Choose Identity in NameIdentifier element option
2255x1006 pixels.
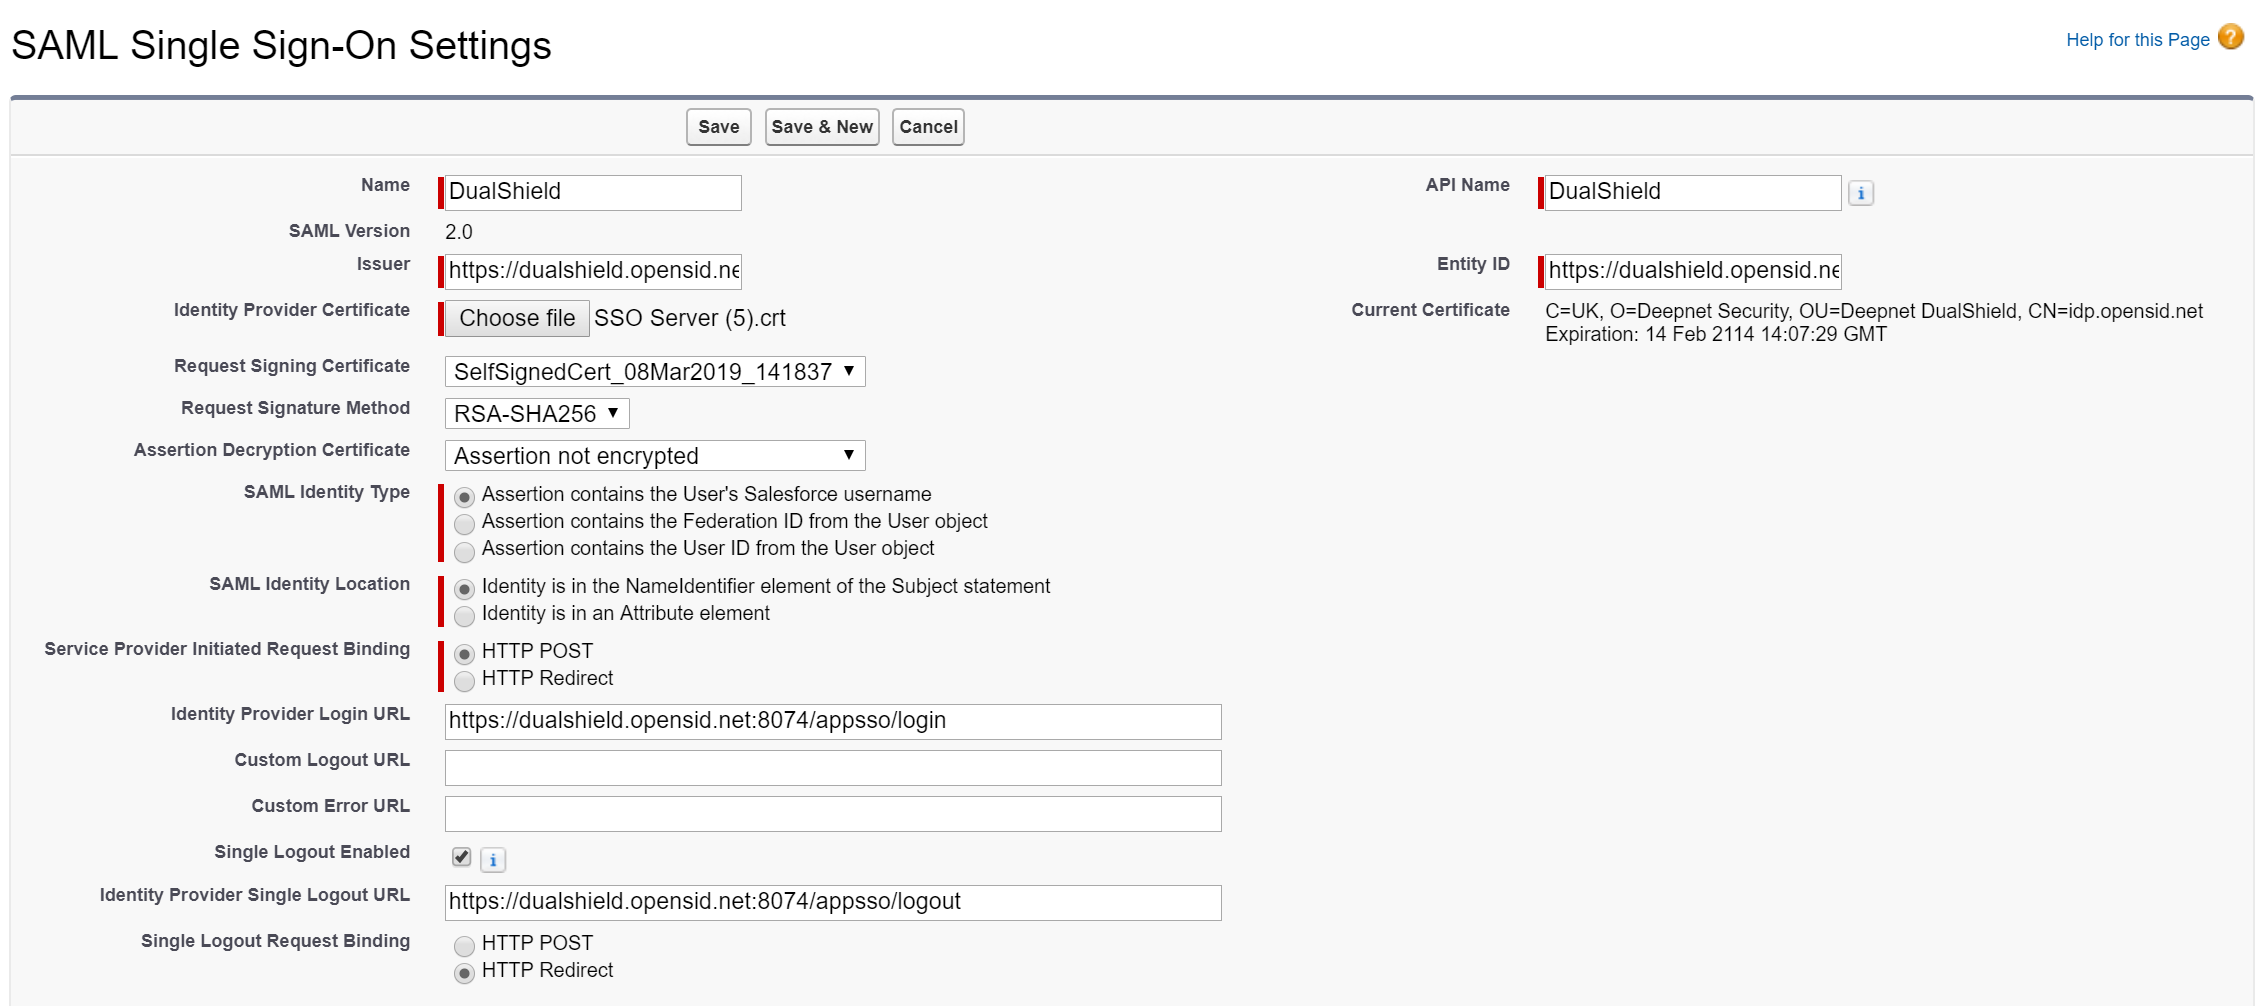464,589
